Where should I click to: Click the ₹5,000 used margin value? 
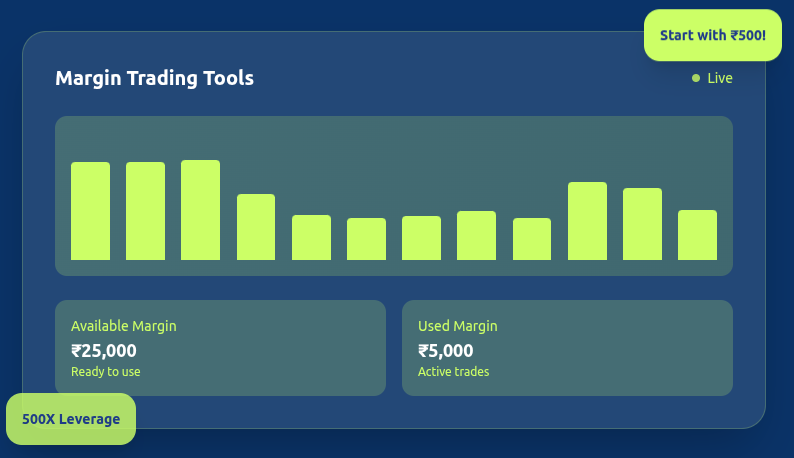click(445, 351)
